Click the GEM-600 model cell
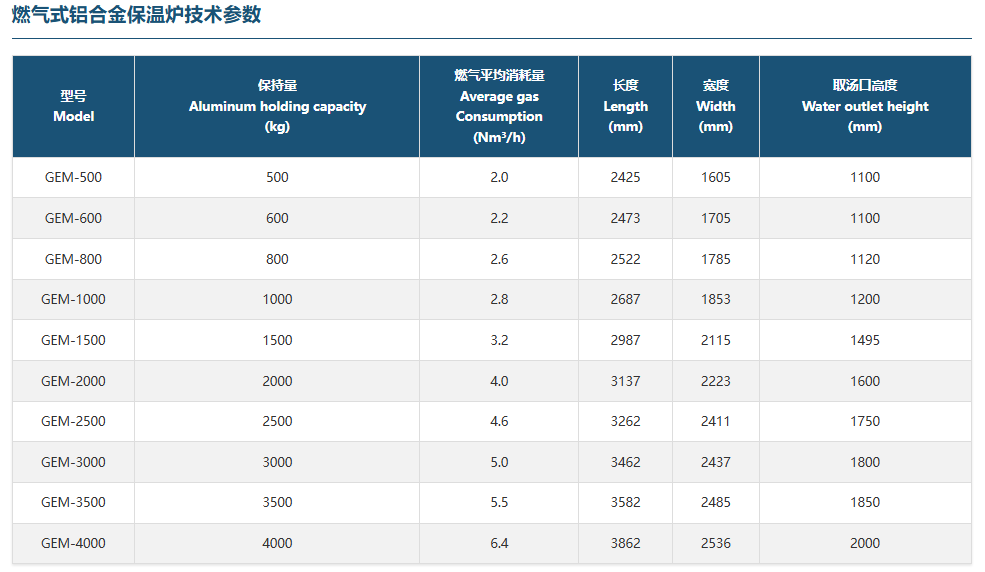 (73, 218)
